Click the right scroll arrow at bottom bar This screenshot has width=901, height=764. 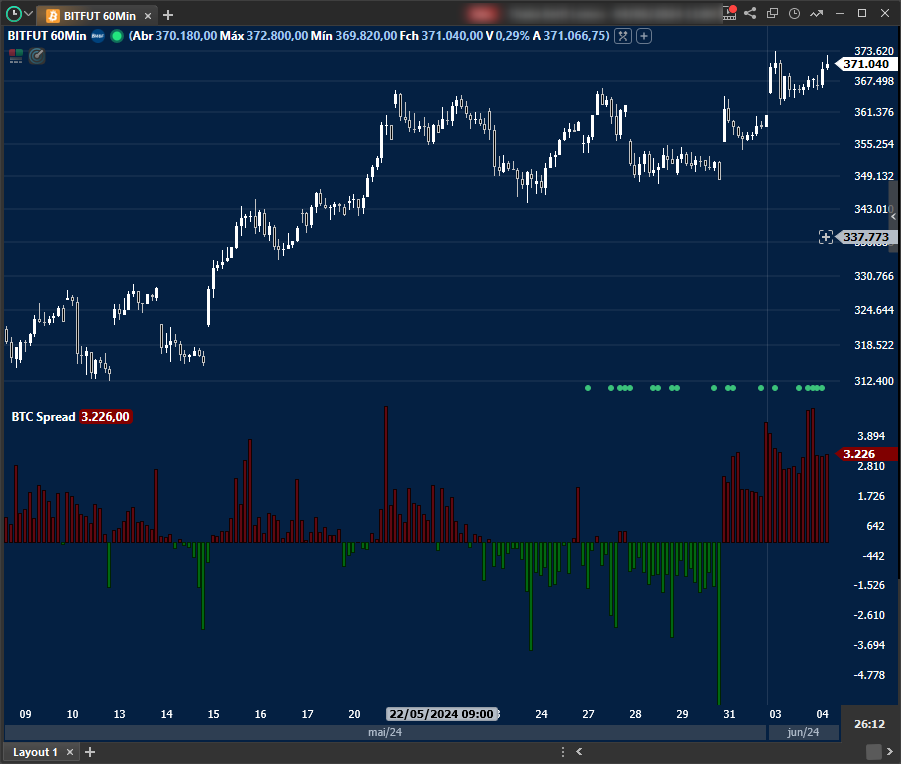click(890, 751)
